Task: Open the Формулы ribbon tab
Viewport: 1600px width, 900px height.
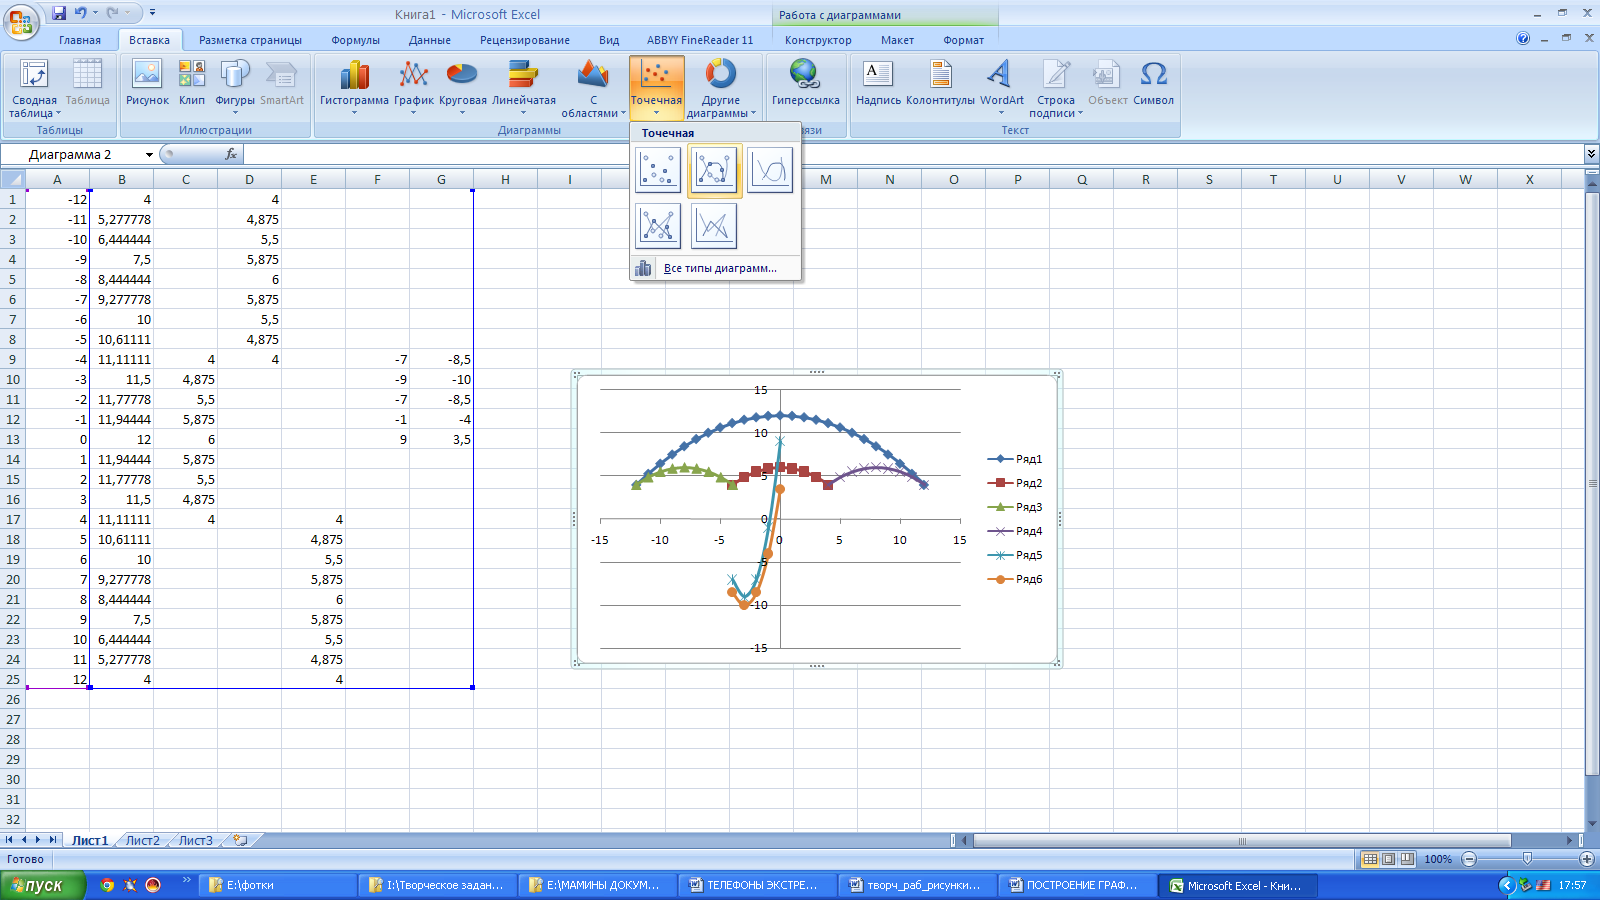Action: point(355,40)
